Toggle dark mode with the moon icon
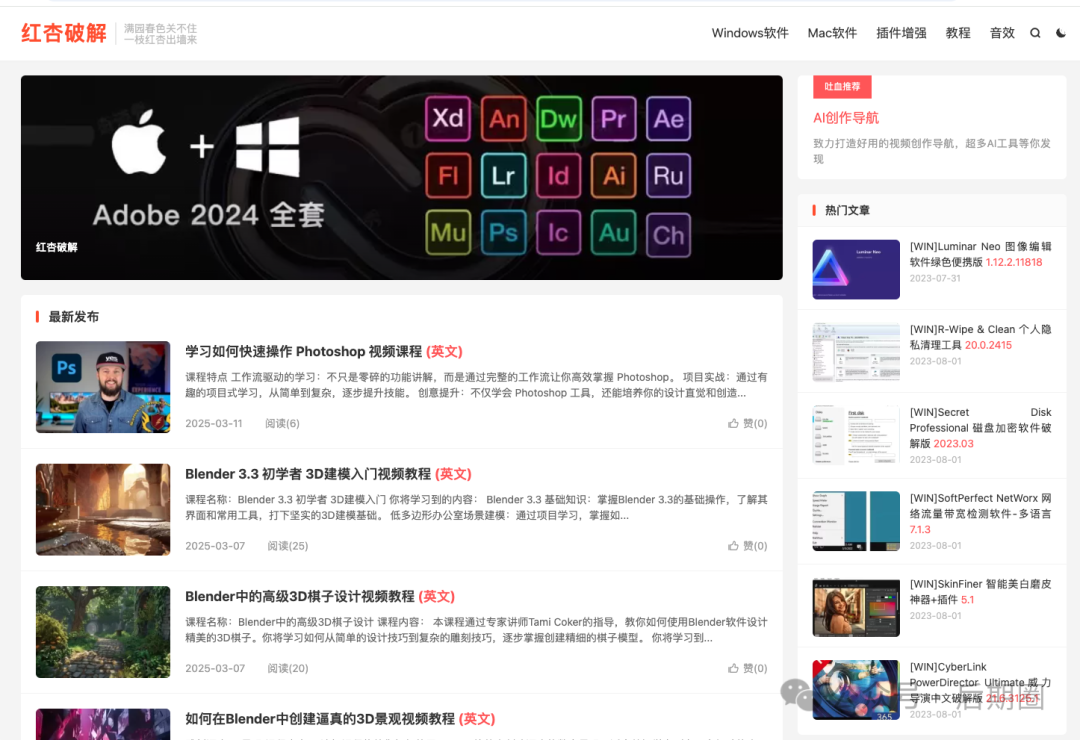Screen dimensions: 1080x740 pyautogui.click(x=1062, y=32)
